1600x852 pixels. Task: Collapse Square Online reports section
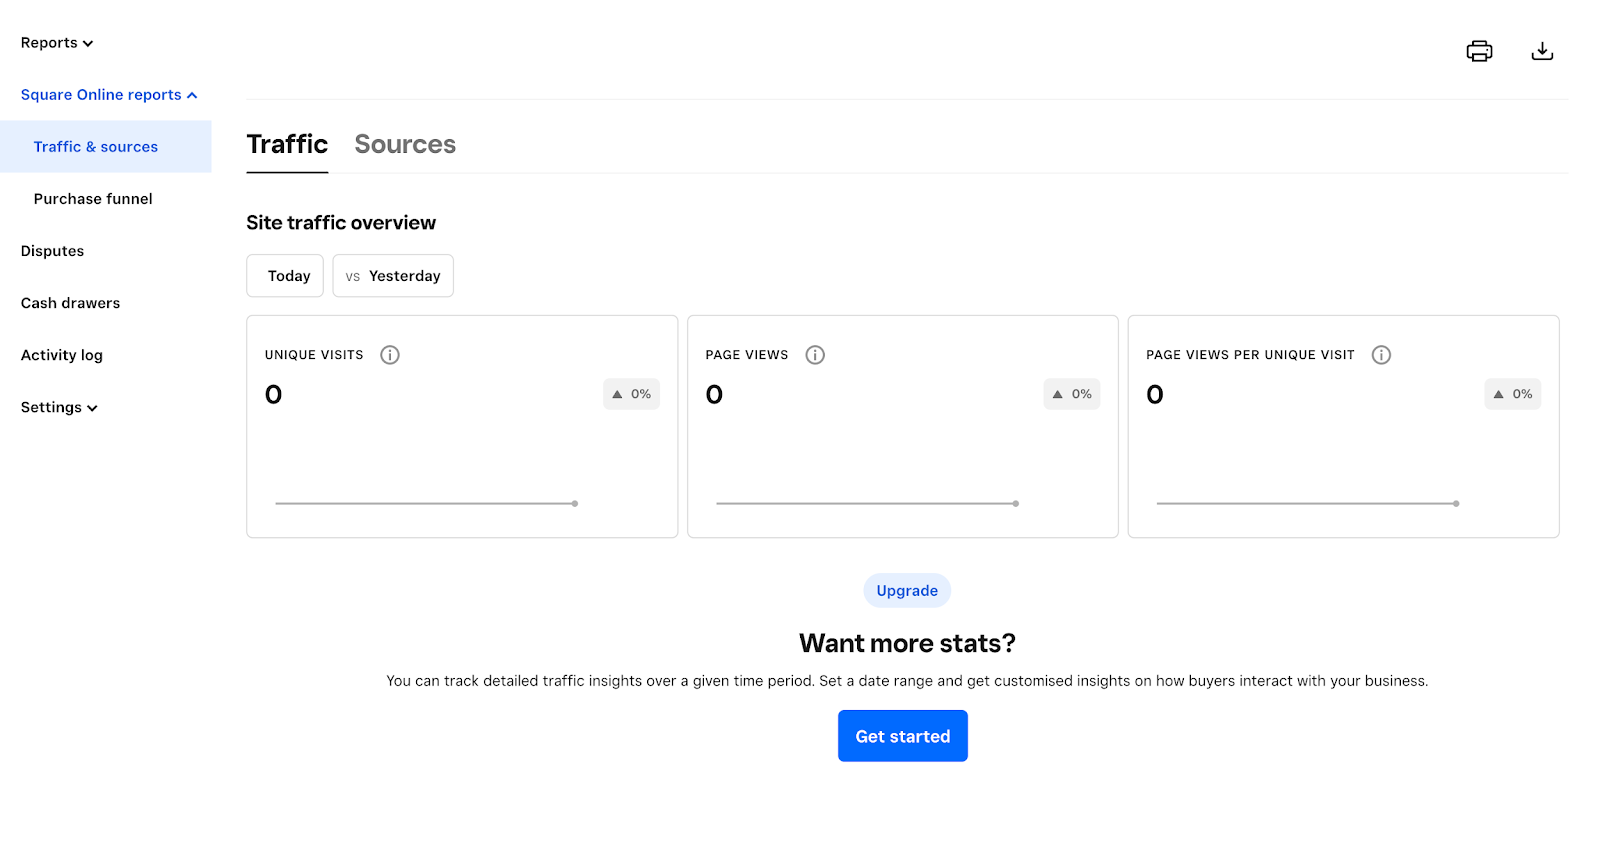coord(109,95)
